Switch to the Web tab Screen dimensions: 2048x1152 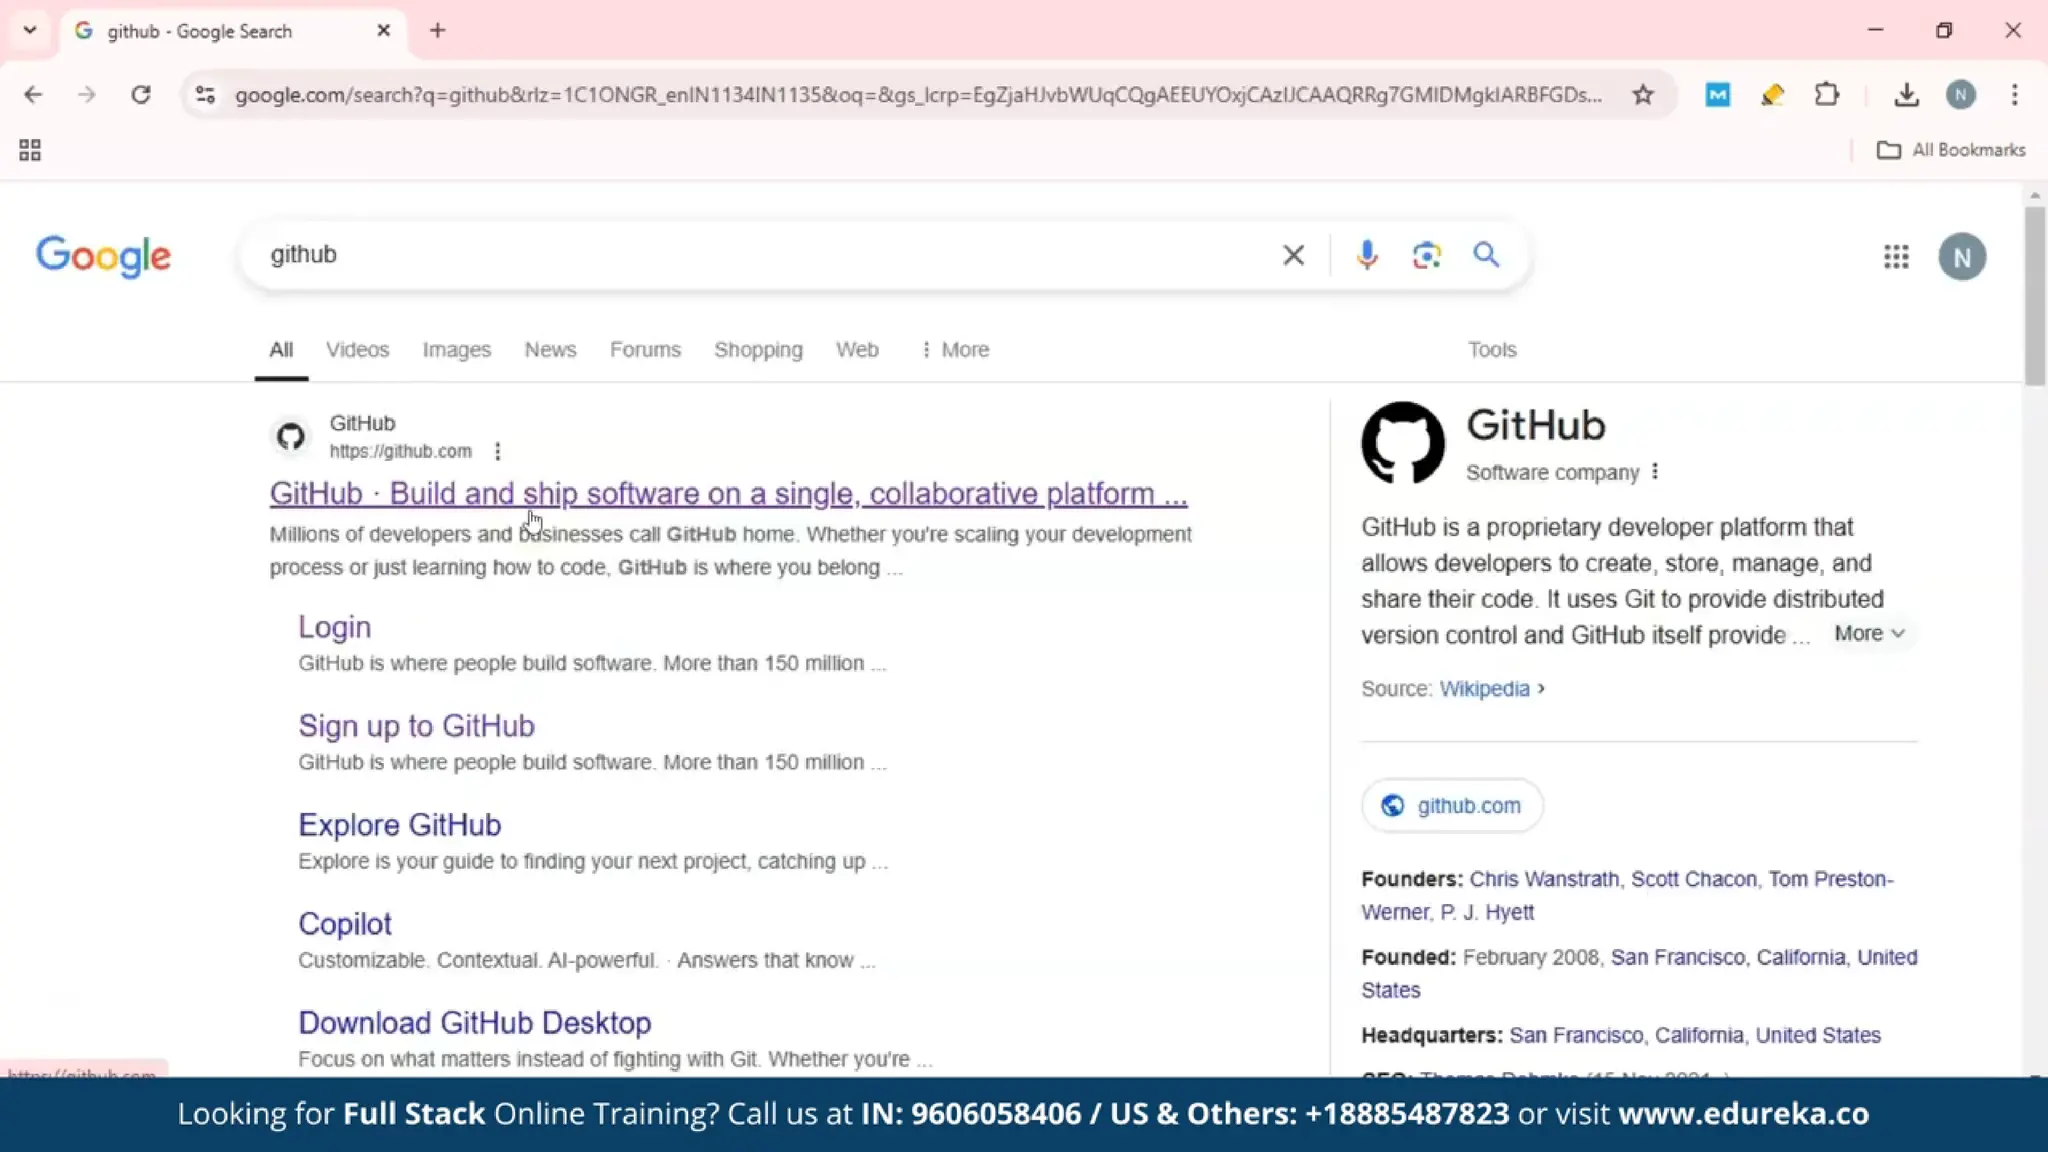pos(857,350)
